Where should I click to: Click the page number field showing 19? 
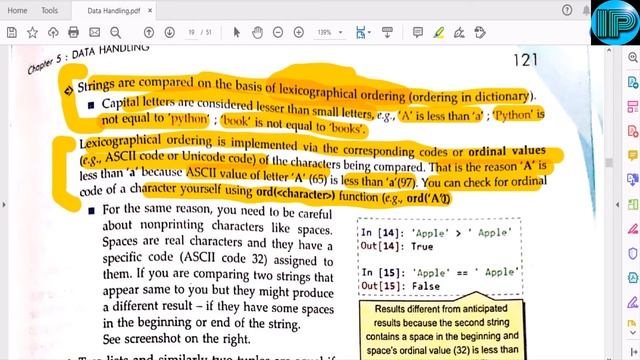(191, 32)
